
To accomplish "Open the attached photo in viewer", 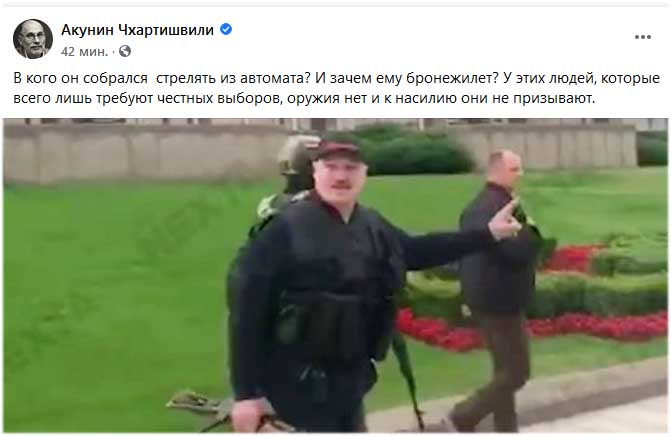I will tap(336, 275).
